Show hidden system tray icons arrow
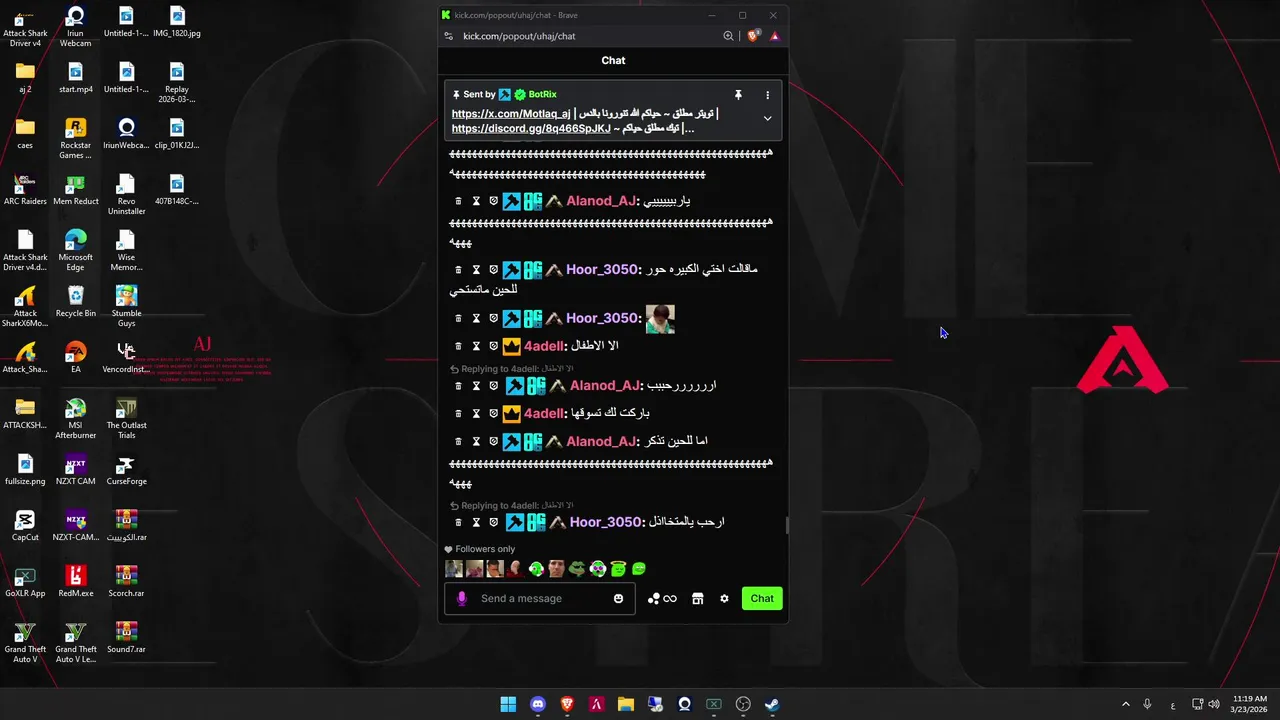The width and height of the screenshot is (1280, 720). tap(1125, 704)
